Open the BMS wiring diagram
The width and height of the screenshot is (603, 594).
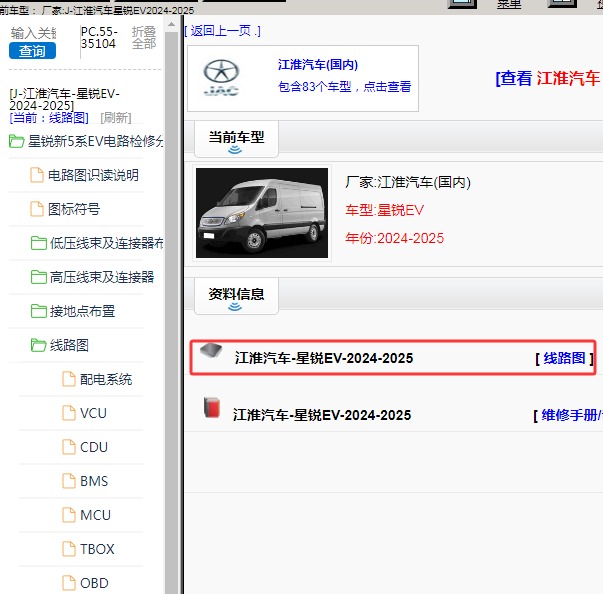(x=94, y=481)
